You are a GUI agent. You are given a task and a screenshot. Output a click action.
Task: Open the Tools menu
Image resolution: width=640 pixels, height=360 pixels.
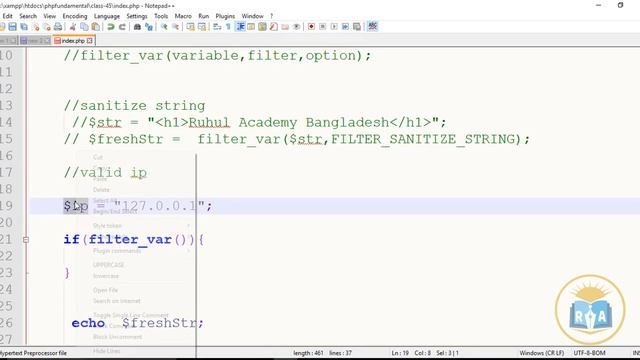pyautogui.click(x=161, y=16)
